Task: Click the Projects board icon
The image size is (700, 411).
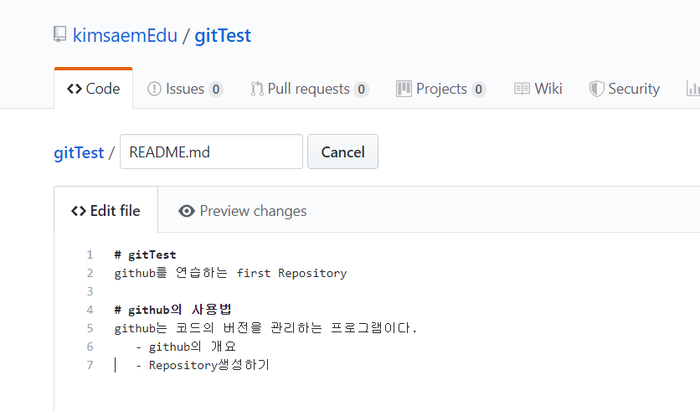Action: tap(404, 89)
